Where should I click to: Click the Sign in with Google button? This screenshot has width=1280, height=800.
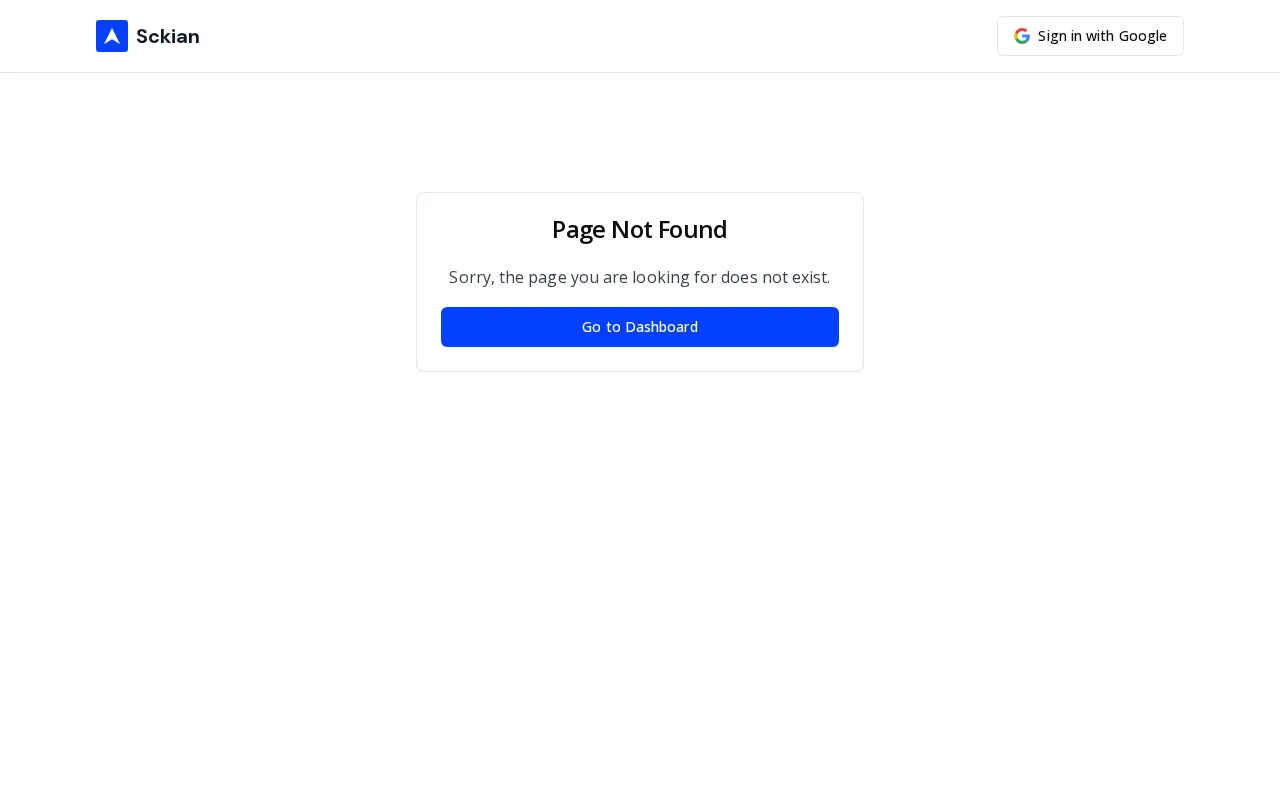point(1090,36)
